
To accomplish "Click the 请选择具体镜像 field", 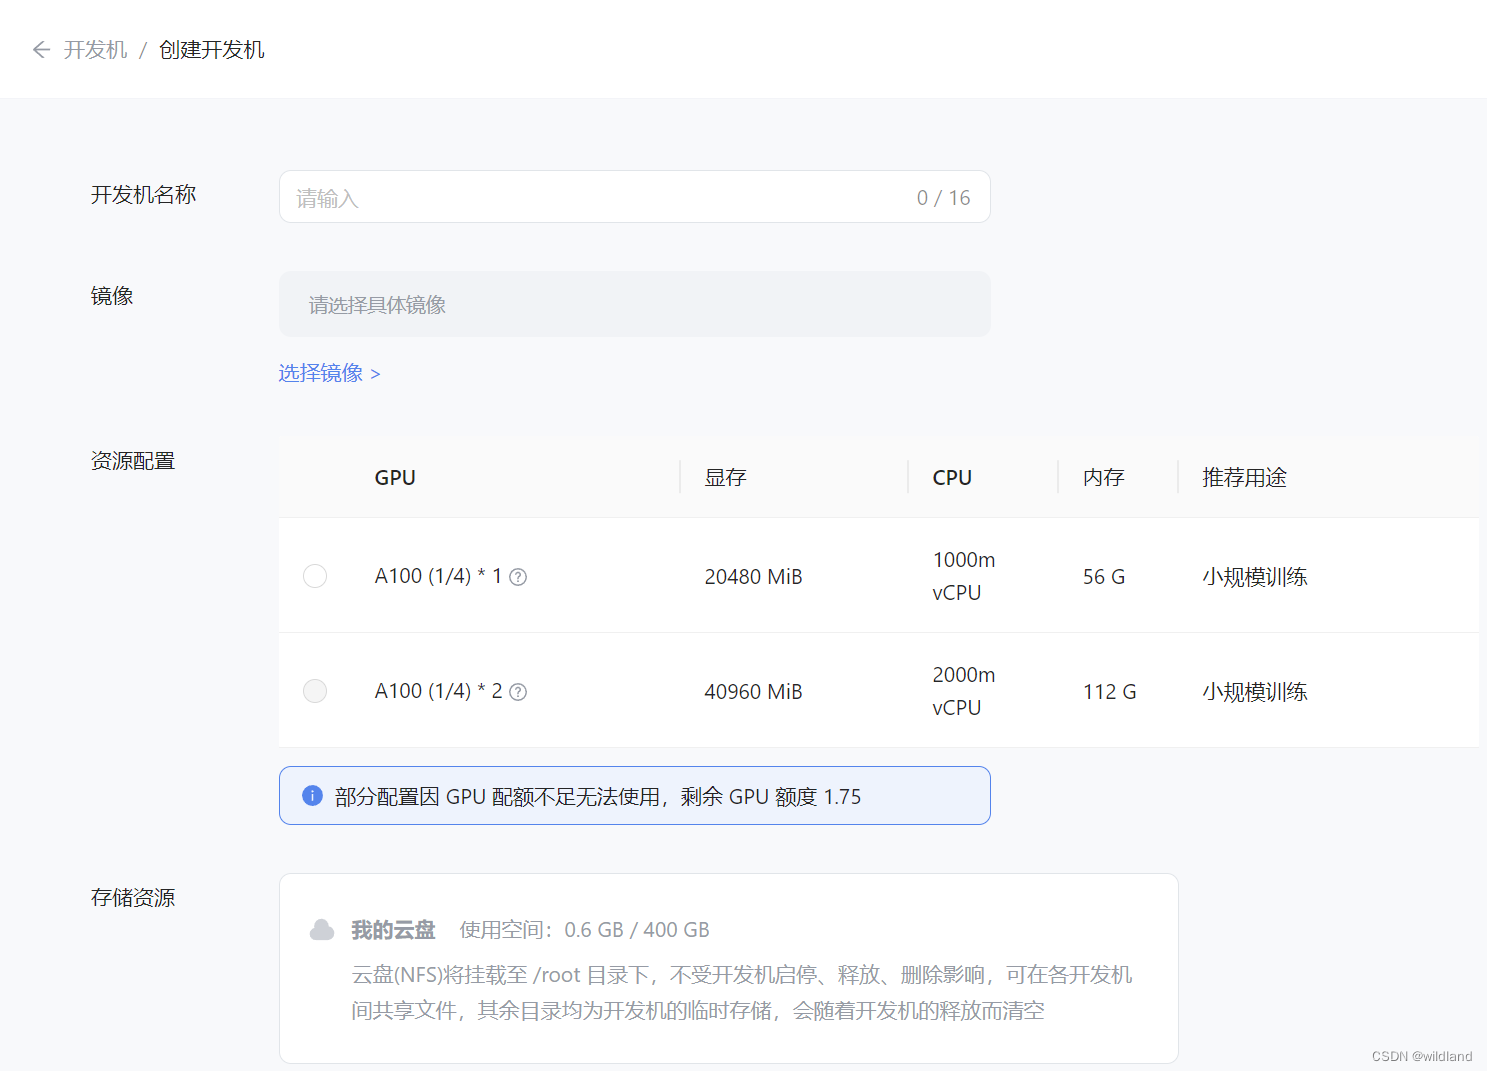I will [x=634, y=304].
